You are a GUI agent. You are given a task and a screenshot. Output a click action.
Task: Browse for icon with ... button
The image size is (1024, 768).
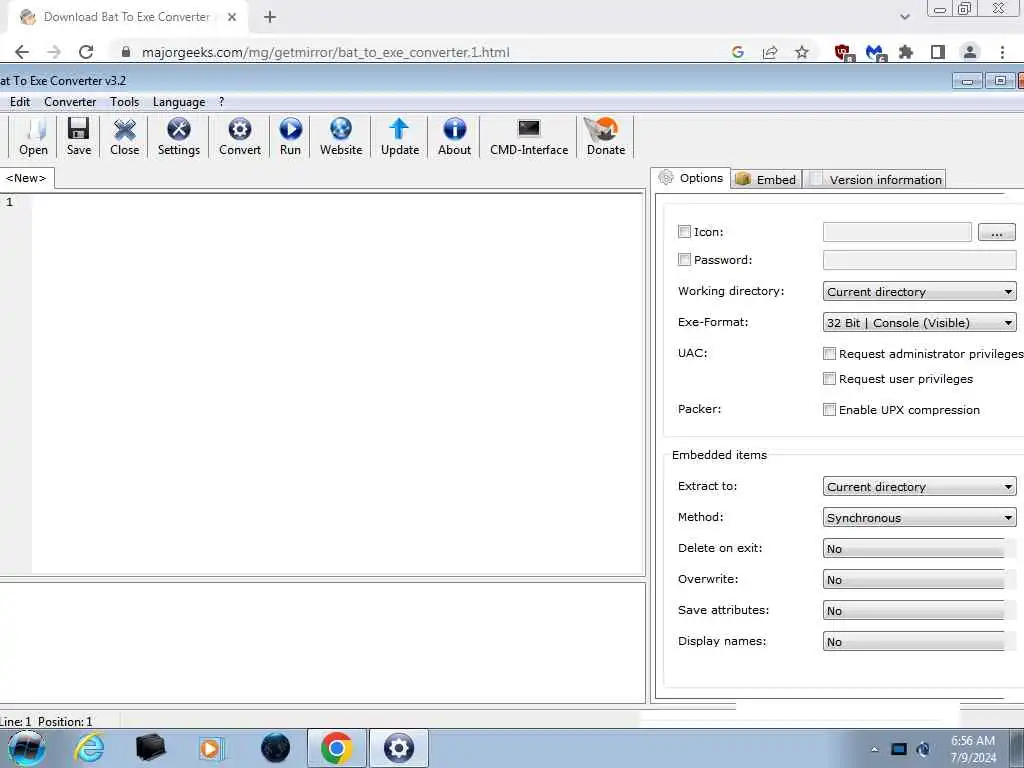pyautogui.click(x=997, y=232)
